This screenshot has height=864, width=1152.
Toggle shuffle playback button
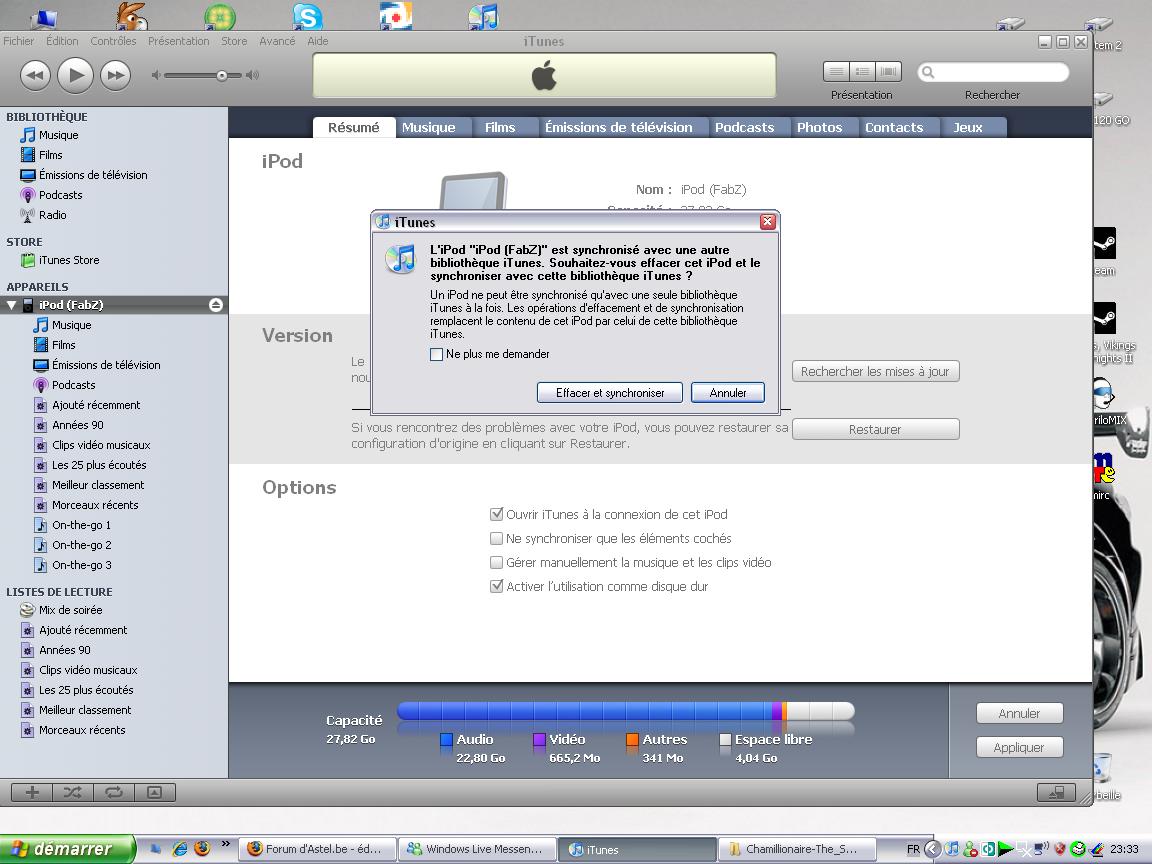pos(73,792)
